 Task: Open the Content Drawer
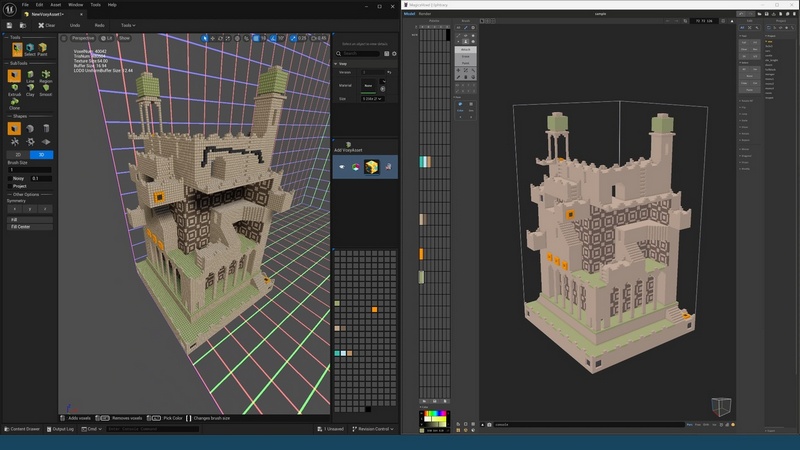click(22, 429)
